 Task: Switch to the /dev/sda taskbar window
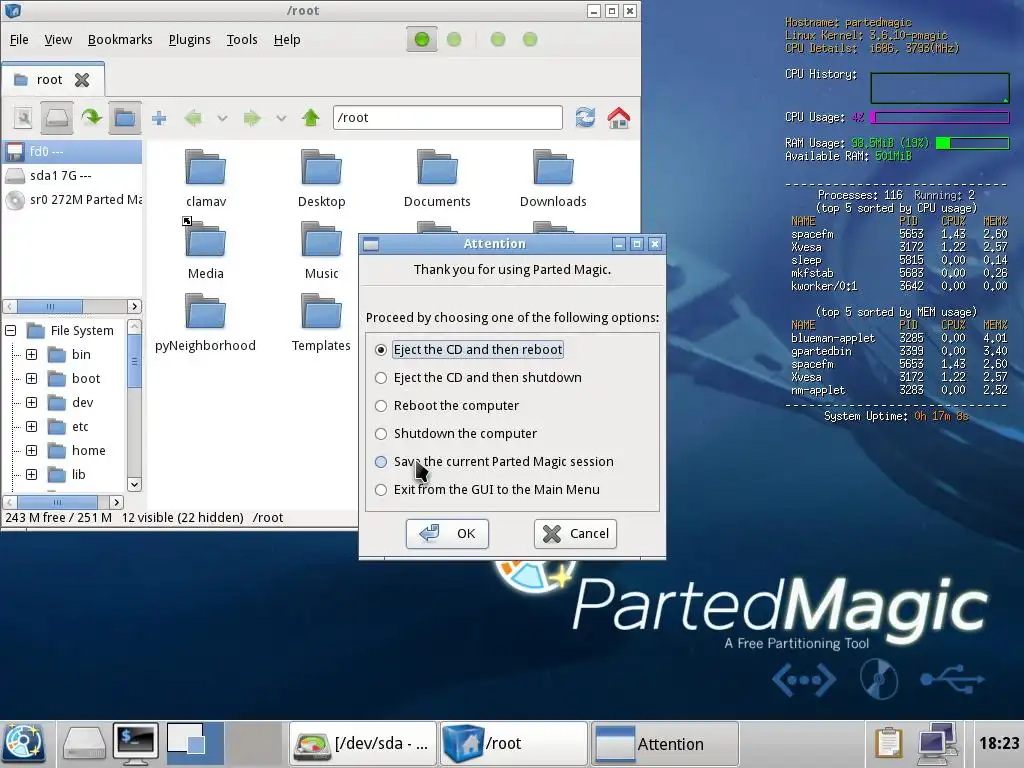[x=362, y=743]
